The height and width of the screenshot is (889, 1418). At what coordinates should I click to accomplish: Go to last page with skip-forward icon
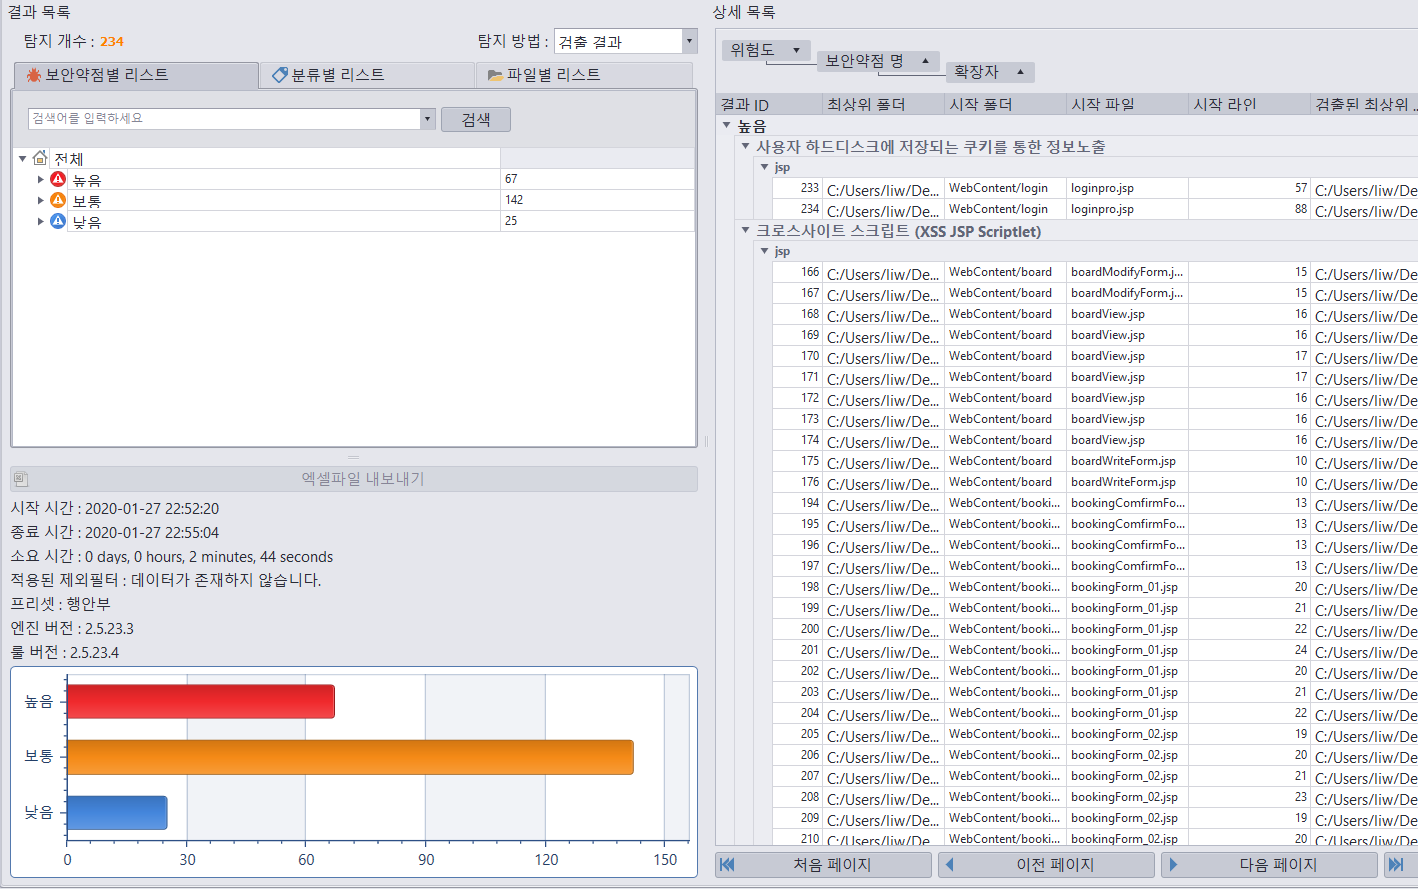tap(1396, 865)
